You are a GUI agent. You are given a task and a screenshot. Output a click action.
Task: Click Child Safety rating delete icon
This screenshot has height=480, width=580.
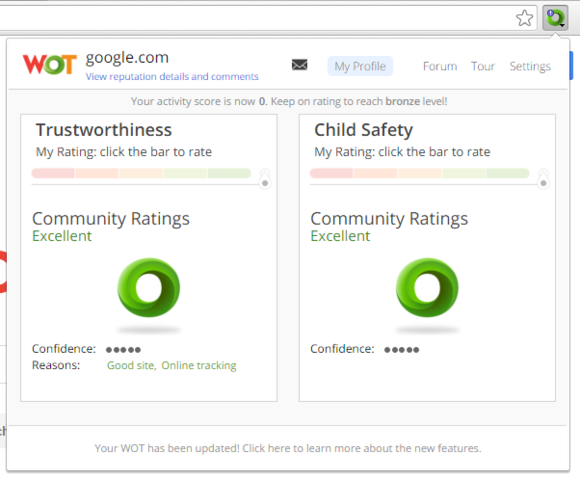(543, 179)
